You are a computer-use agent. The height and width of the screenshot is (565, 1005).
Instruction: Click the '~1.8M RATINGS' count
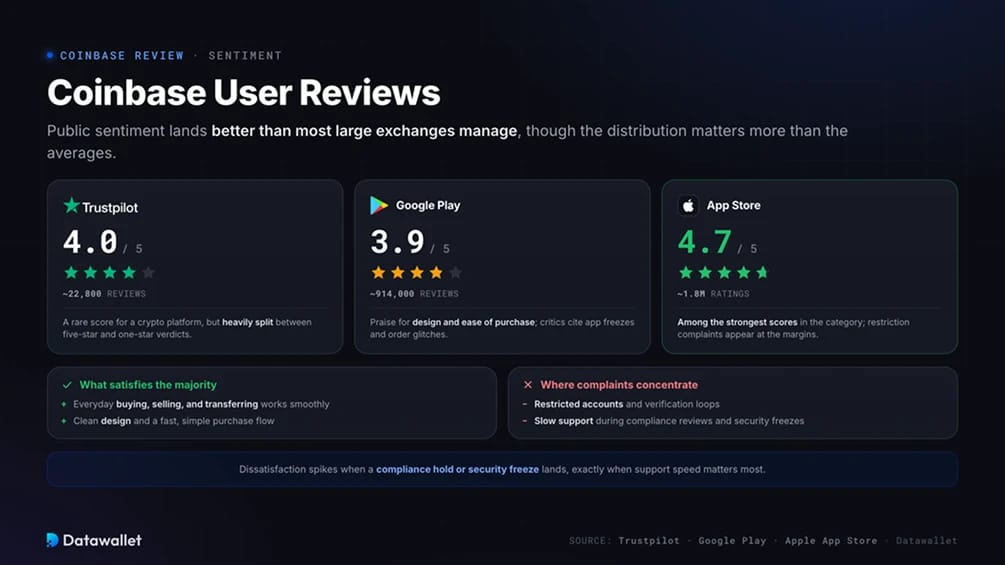click(x=713, y=293)
